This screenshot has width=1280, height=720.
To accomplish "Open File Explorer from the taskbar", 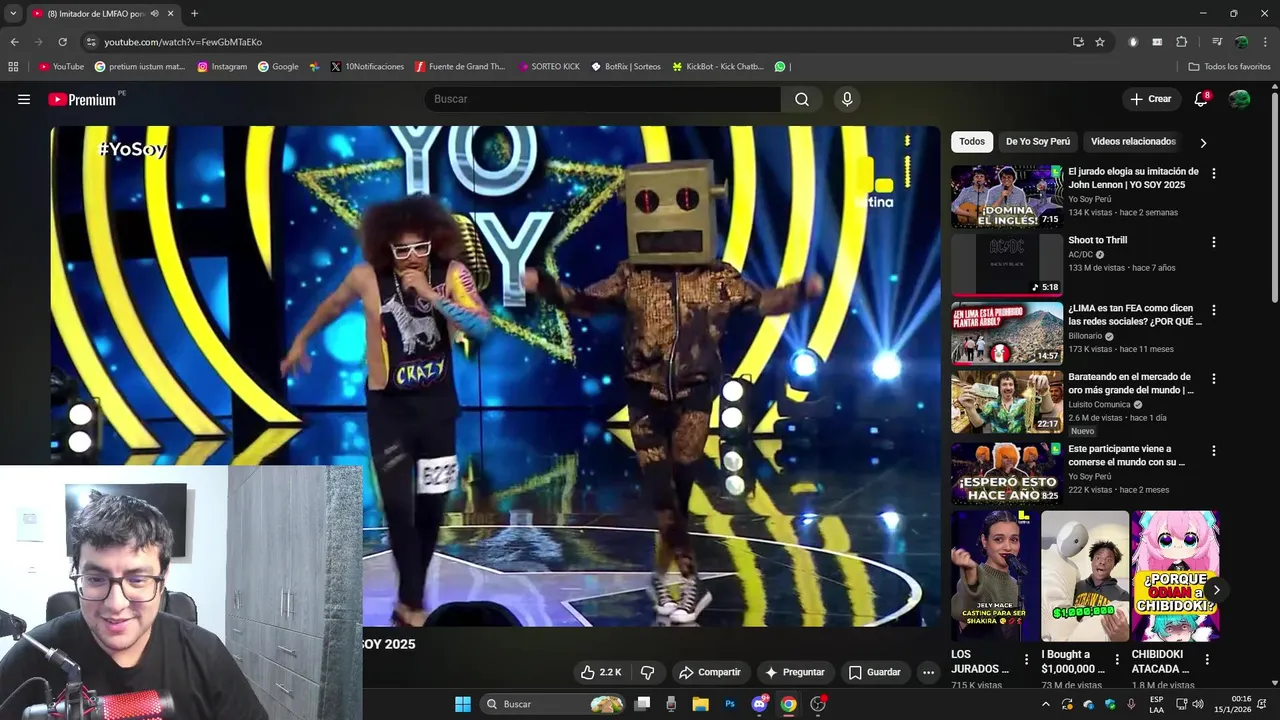I will pyautogui.click(x=701, y=704).
